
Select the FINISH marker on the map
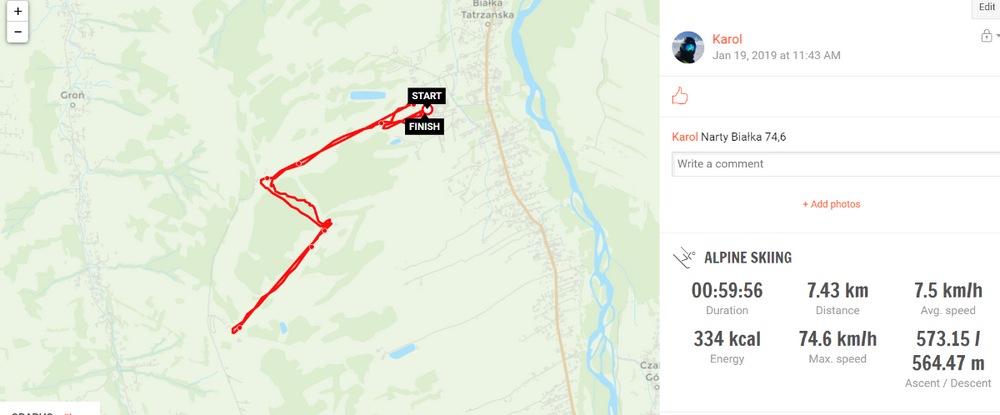click(x=424, y=127)
